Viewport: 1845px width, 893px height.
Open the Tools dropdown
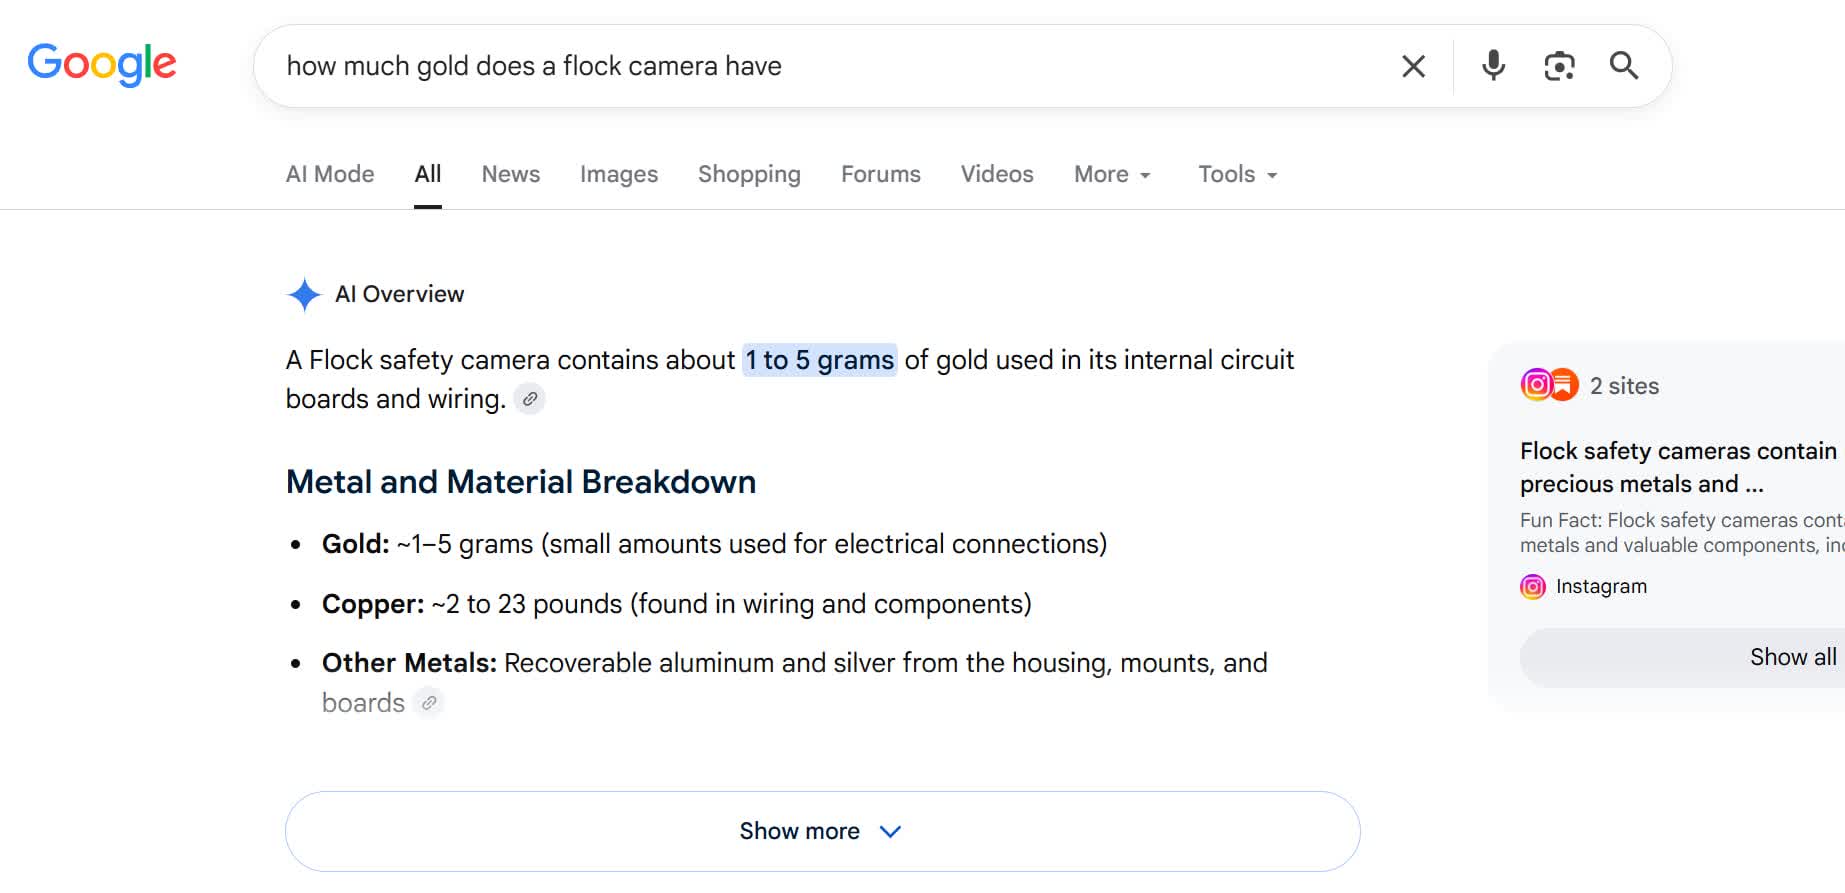[x=1238, y=174]
